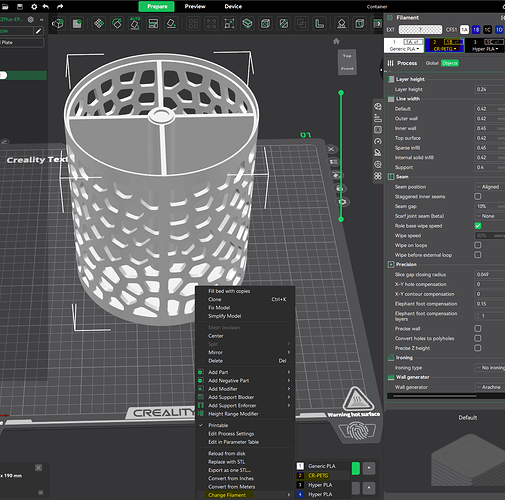Viewport: 505px width, 500px height.
Task: Switch to the Preview tab
Action: tap(195, 6)
